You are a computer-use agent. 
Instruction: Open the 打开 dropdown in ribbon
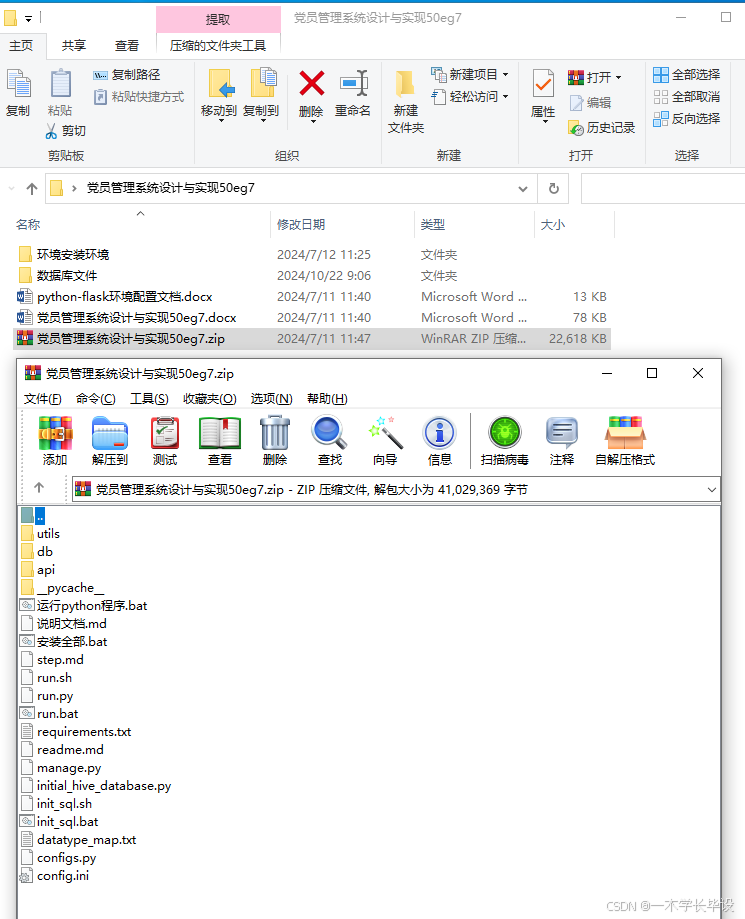(618, 77)
